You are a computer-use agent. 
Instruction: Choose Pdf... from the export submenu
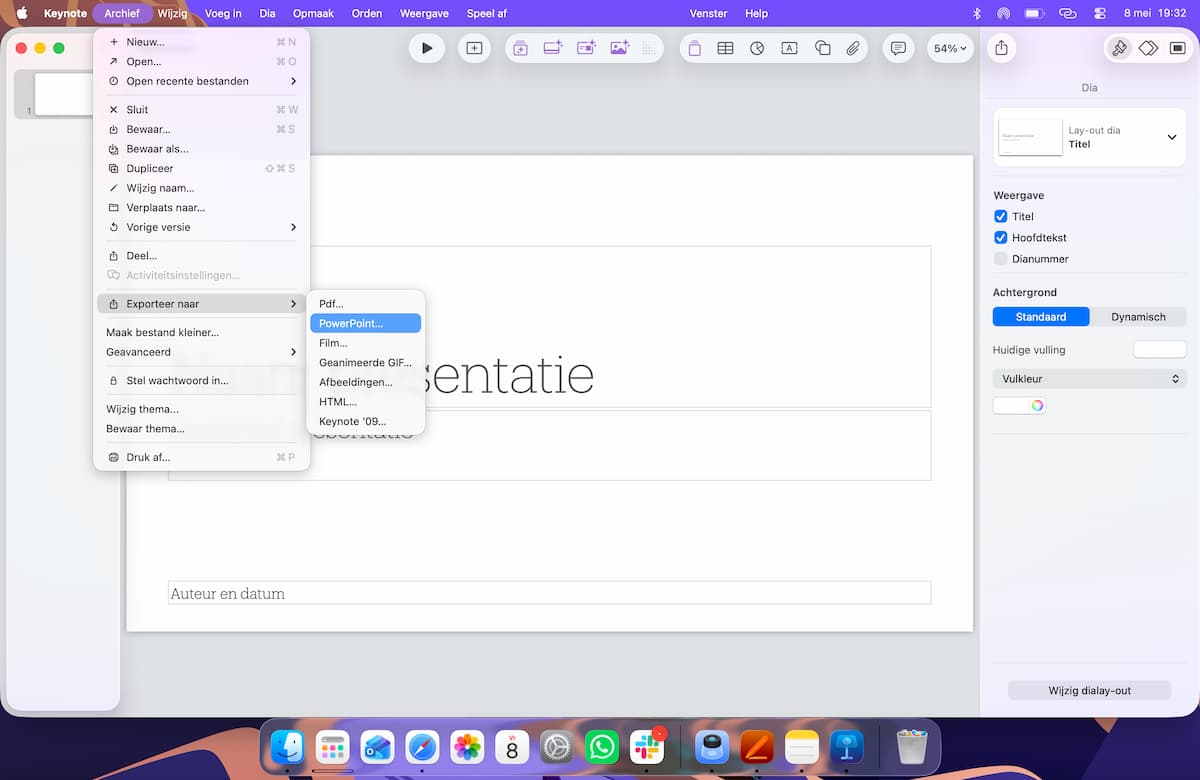pyautogui.click(x=366, y=304)
